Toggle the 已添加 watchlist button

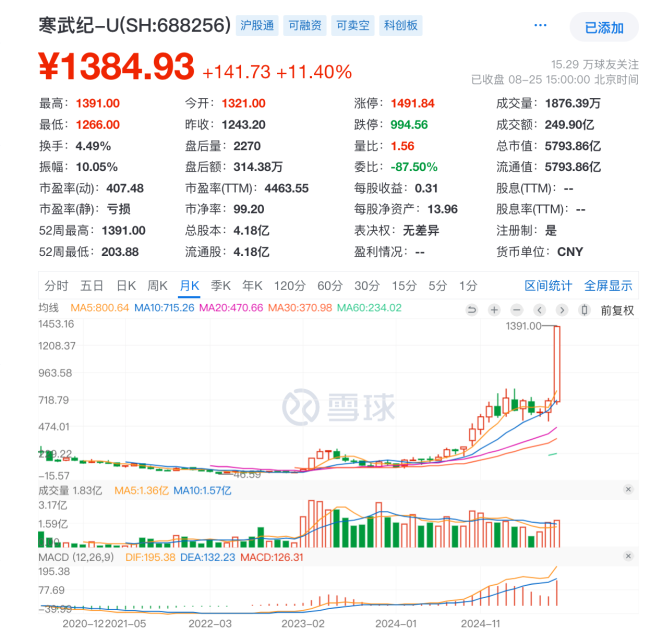603,27
